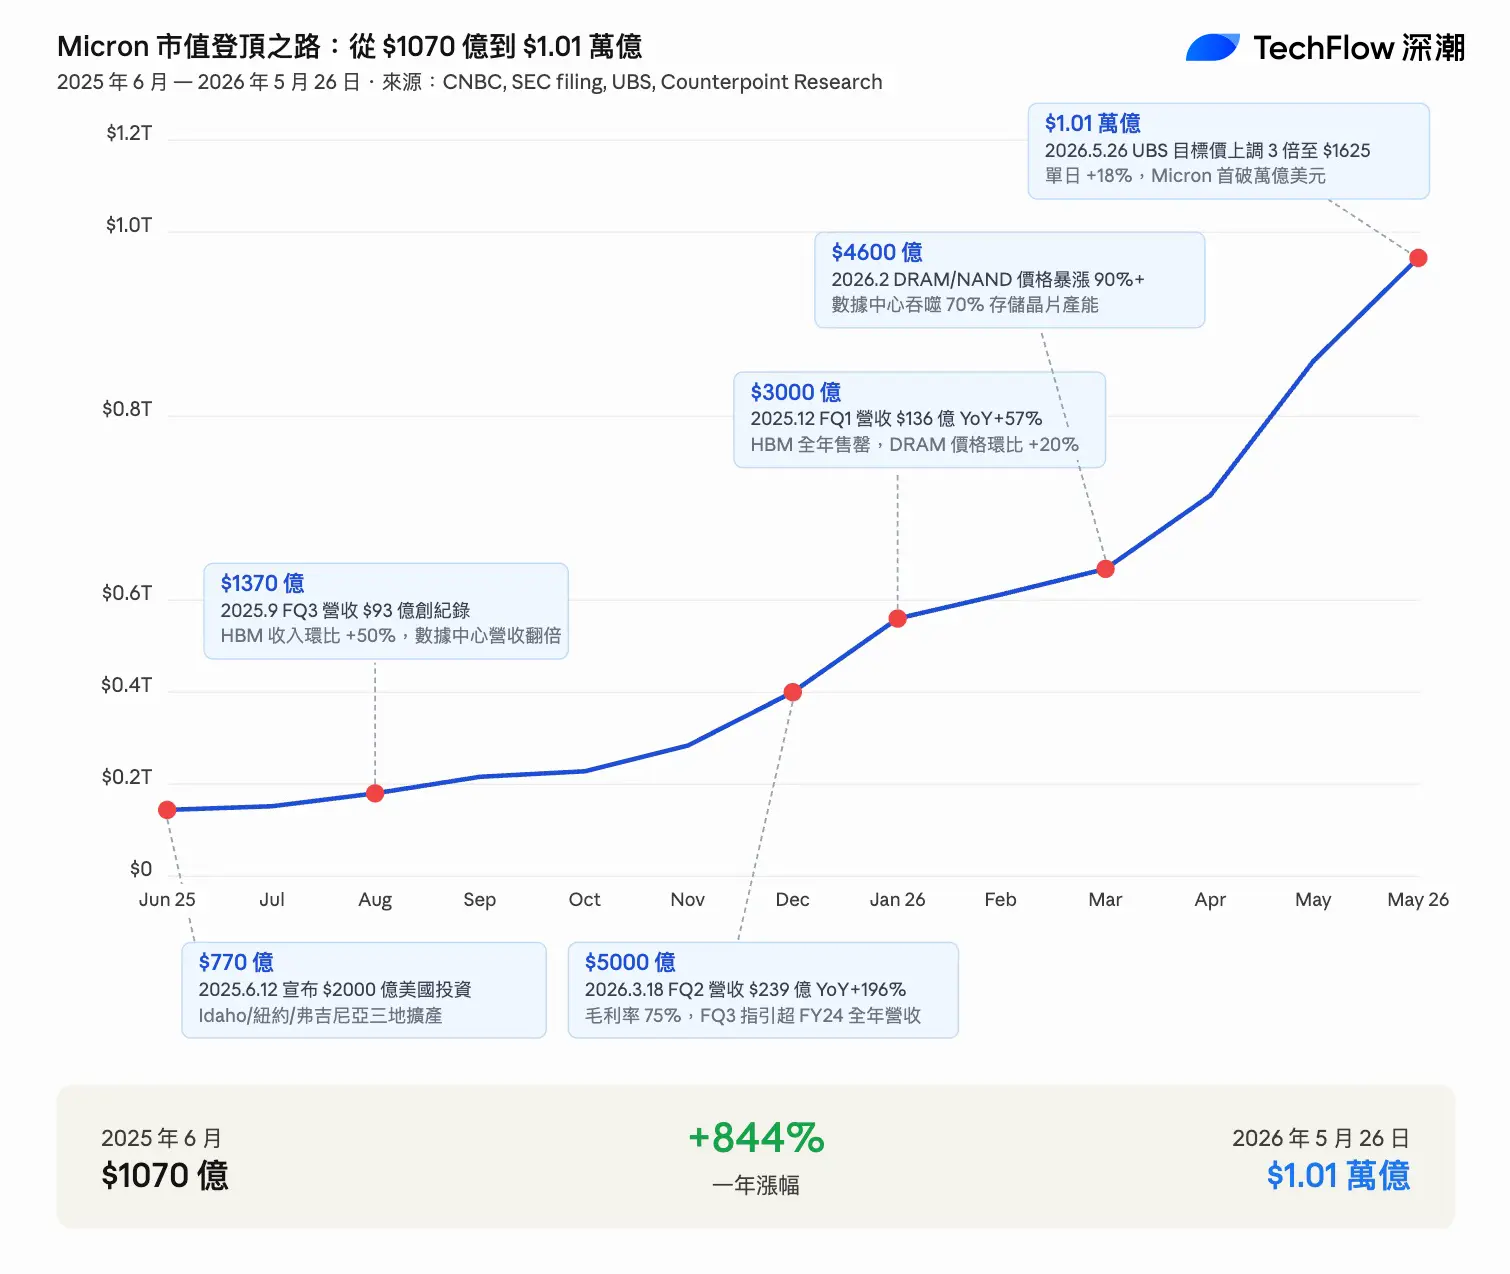Click the $5000 億 annotation heading
Screen dimensions: 1510x1274
(x=630, y=962)
